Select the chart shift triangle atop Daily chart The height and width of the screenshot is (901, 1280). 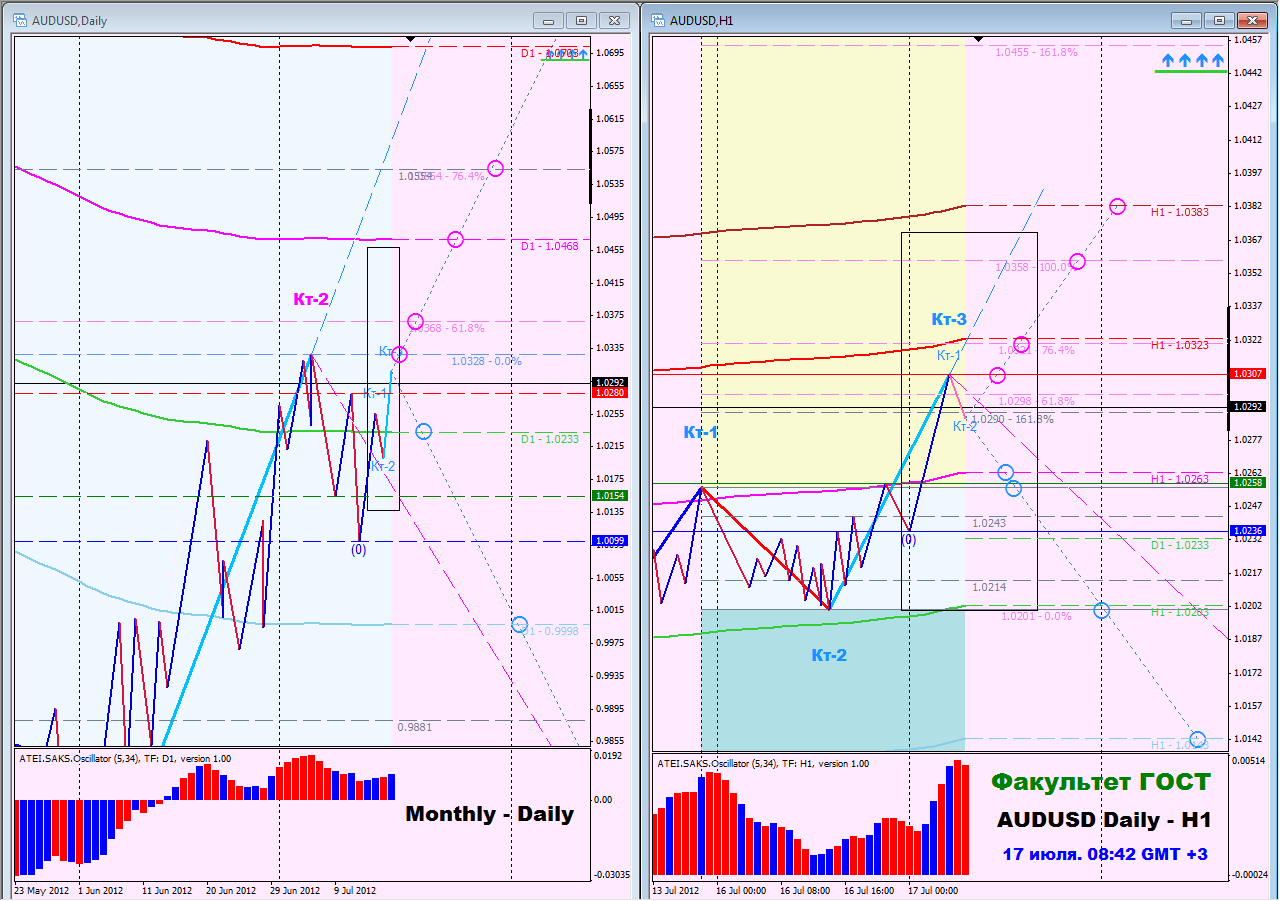[410, 40]
